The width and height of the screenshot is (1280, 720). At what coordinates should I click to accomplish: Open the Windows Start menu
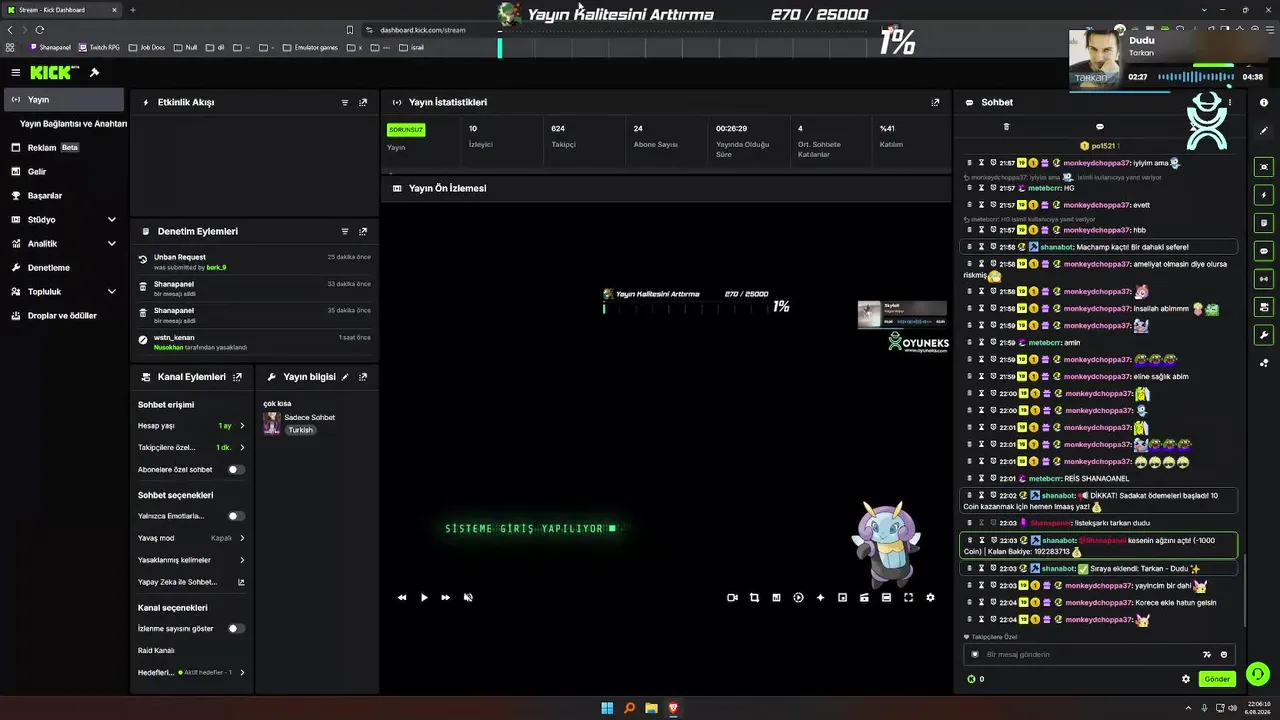click(x=607, y=708)
